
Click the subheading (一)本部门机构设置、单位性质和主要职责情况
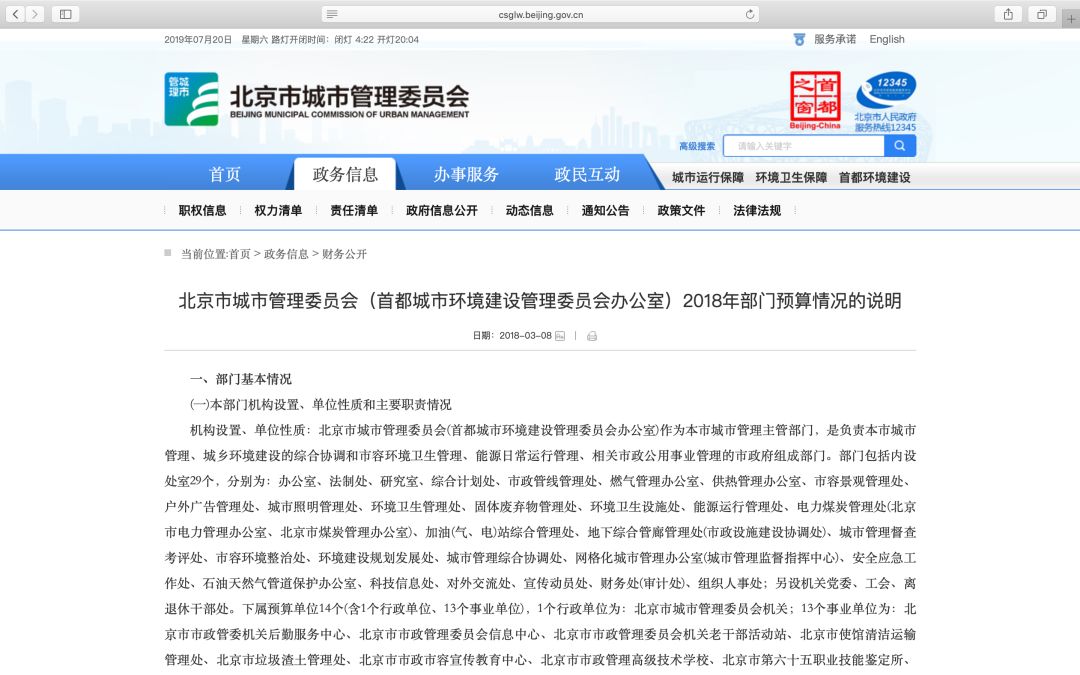click(x=321, y=404)
